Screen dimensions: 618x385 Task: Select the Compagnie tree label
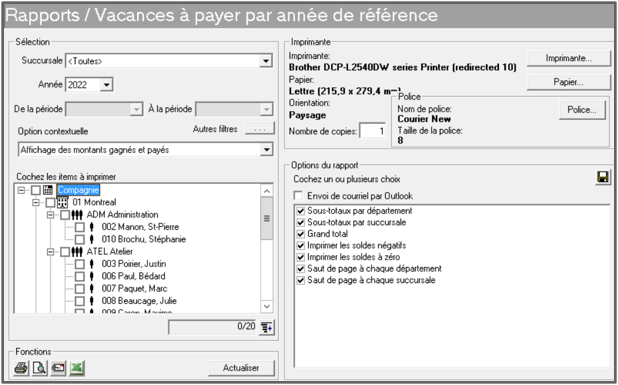78,190
